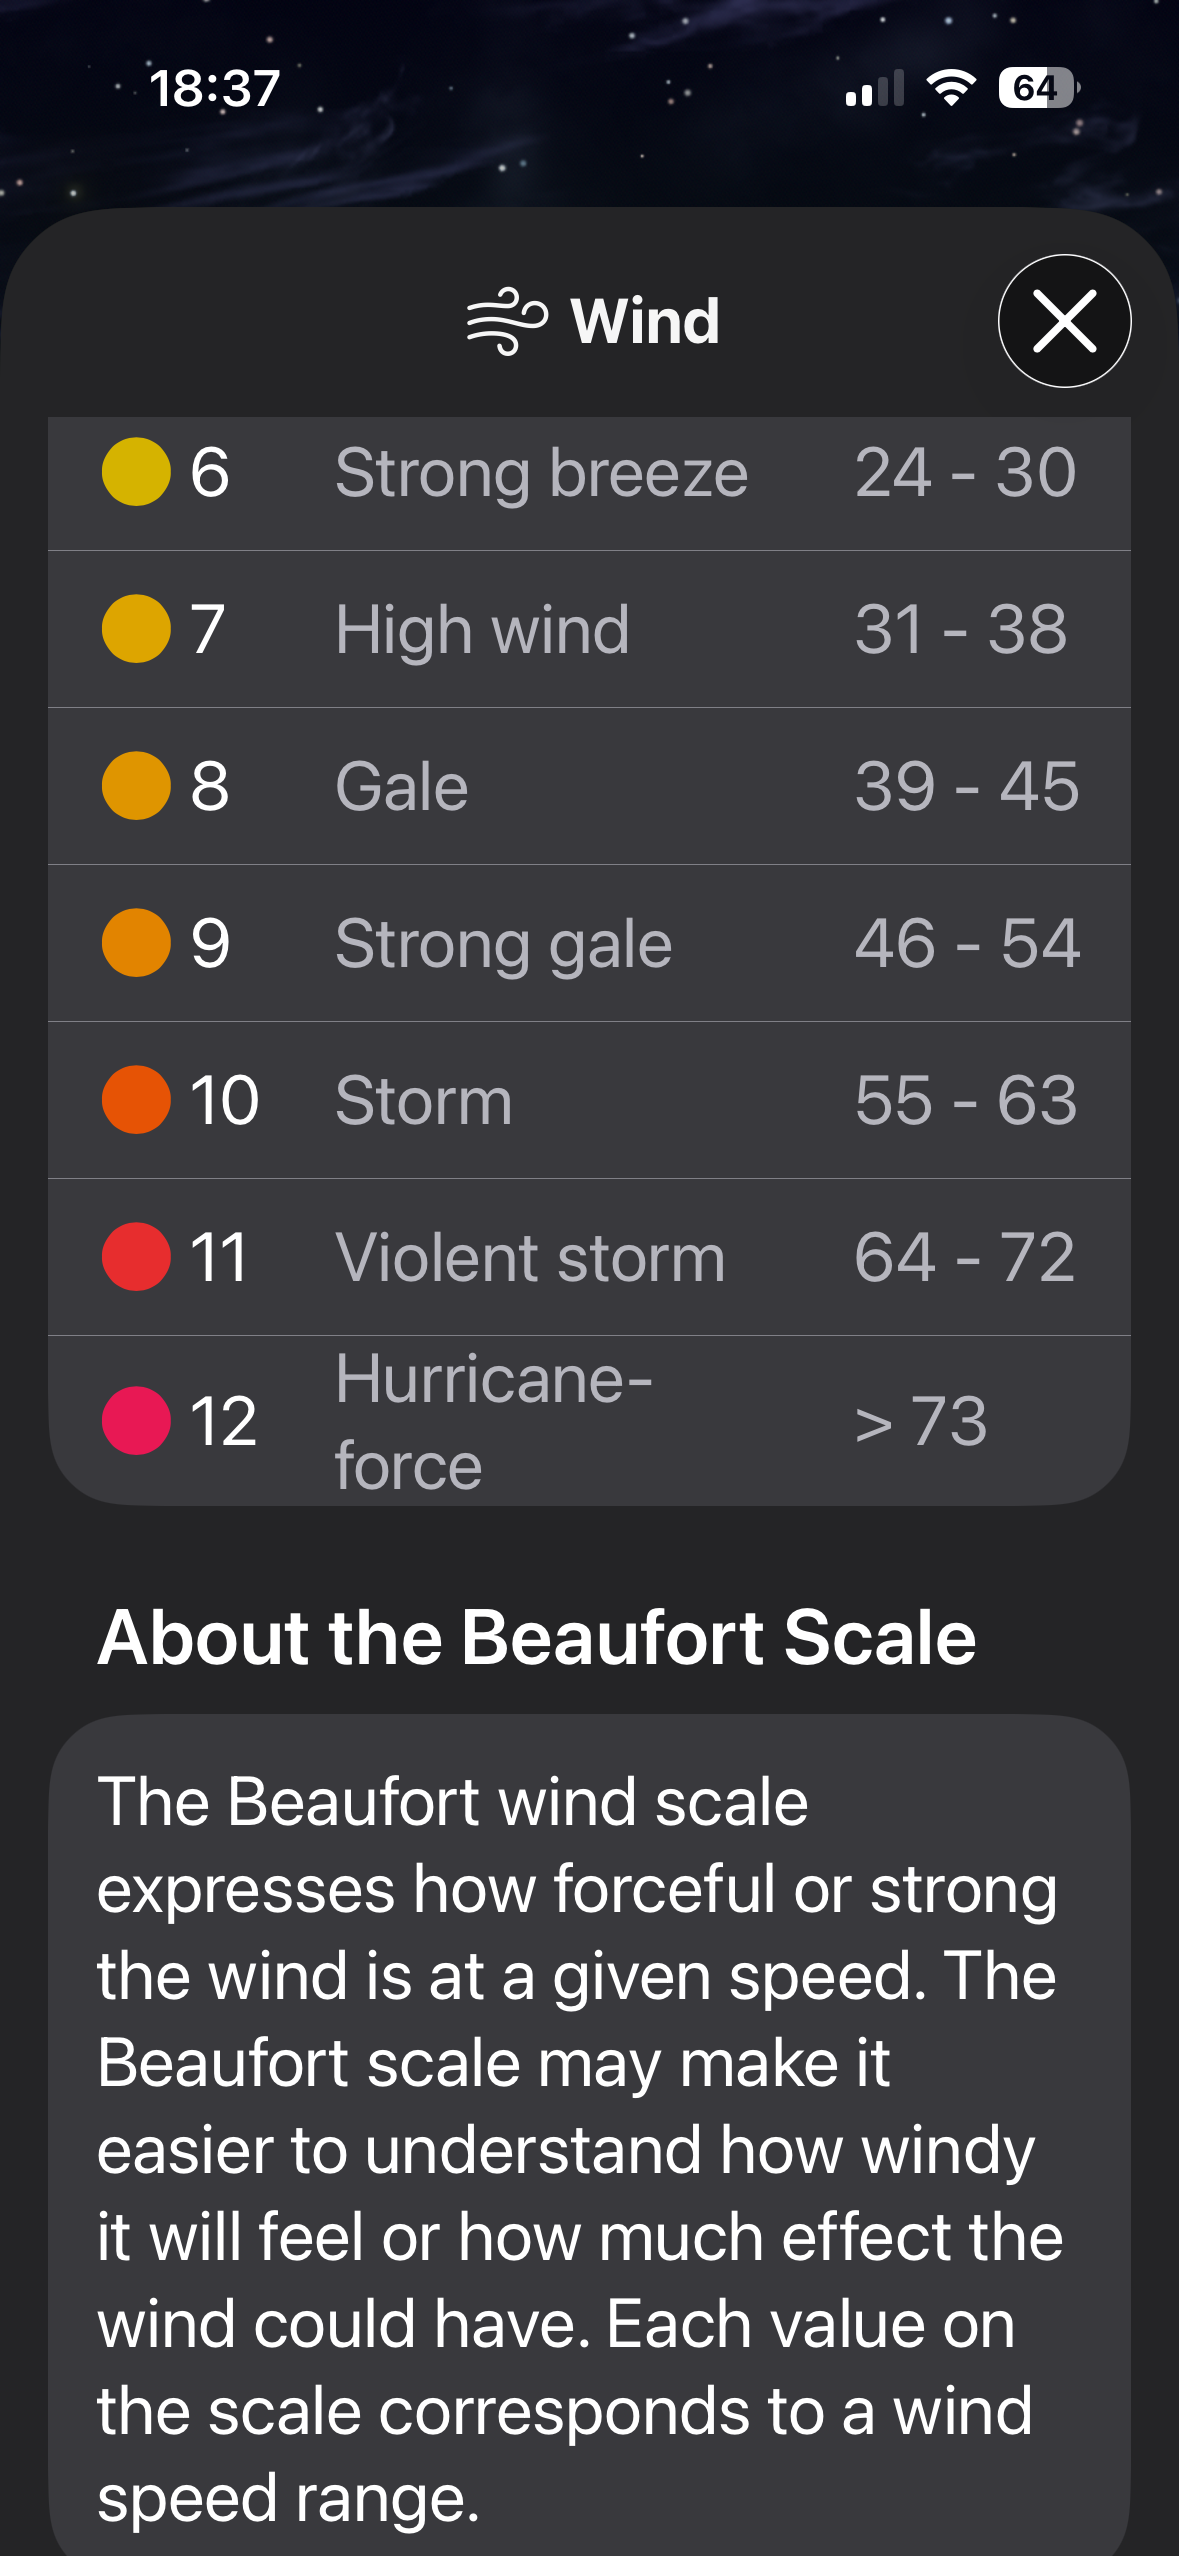The image size is (1179, 2556).
Task: Tap the orange dot for Beaufort 8
Action: point(136,786)
